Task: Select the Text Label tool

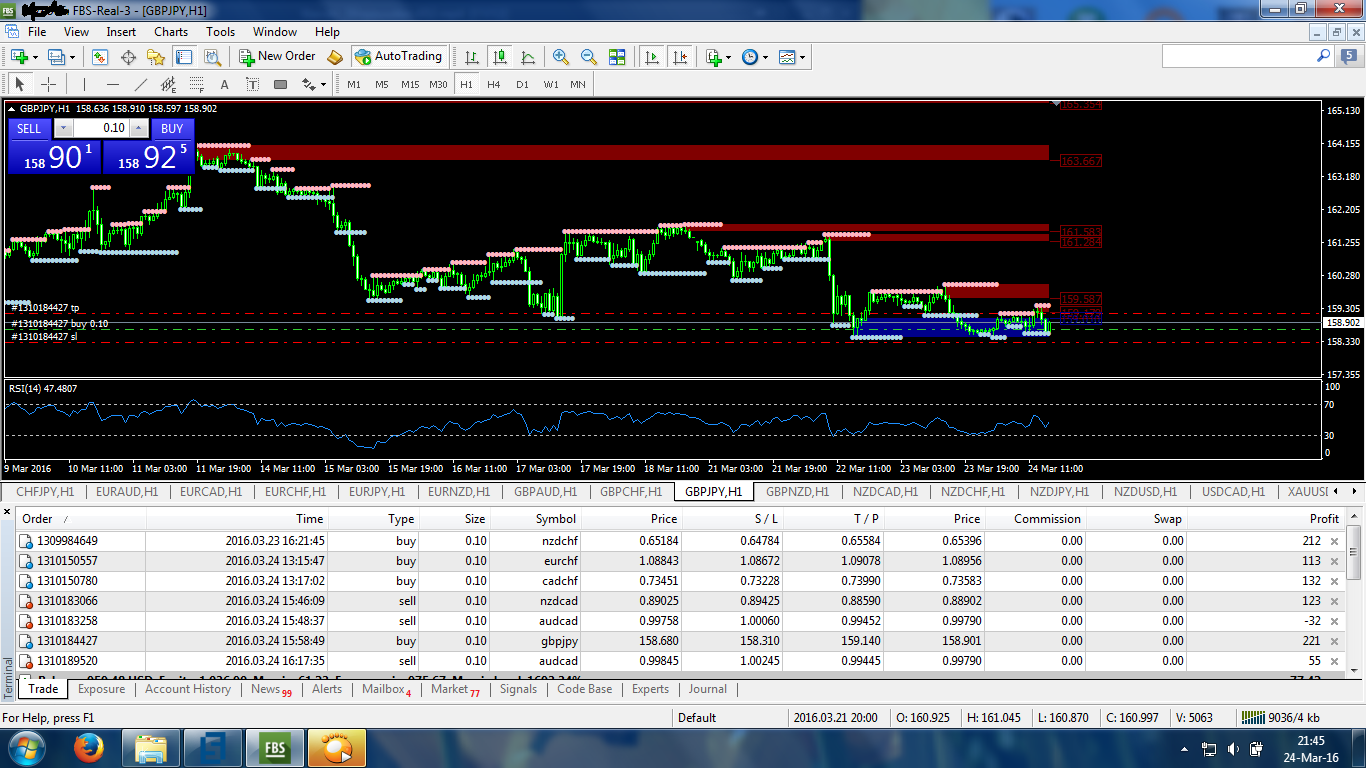Action: (253, 84)
